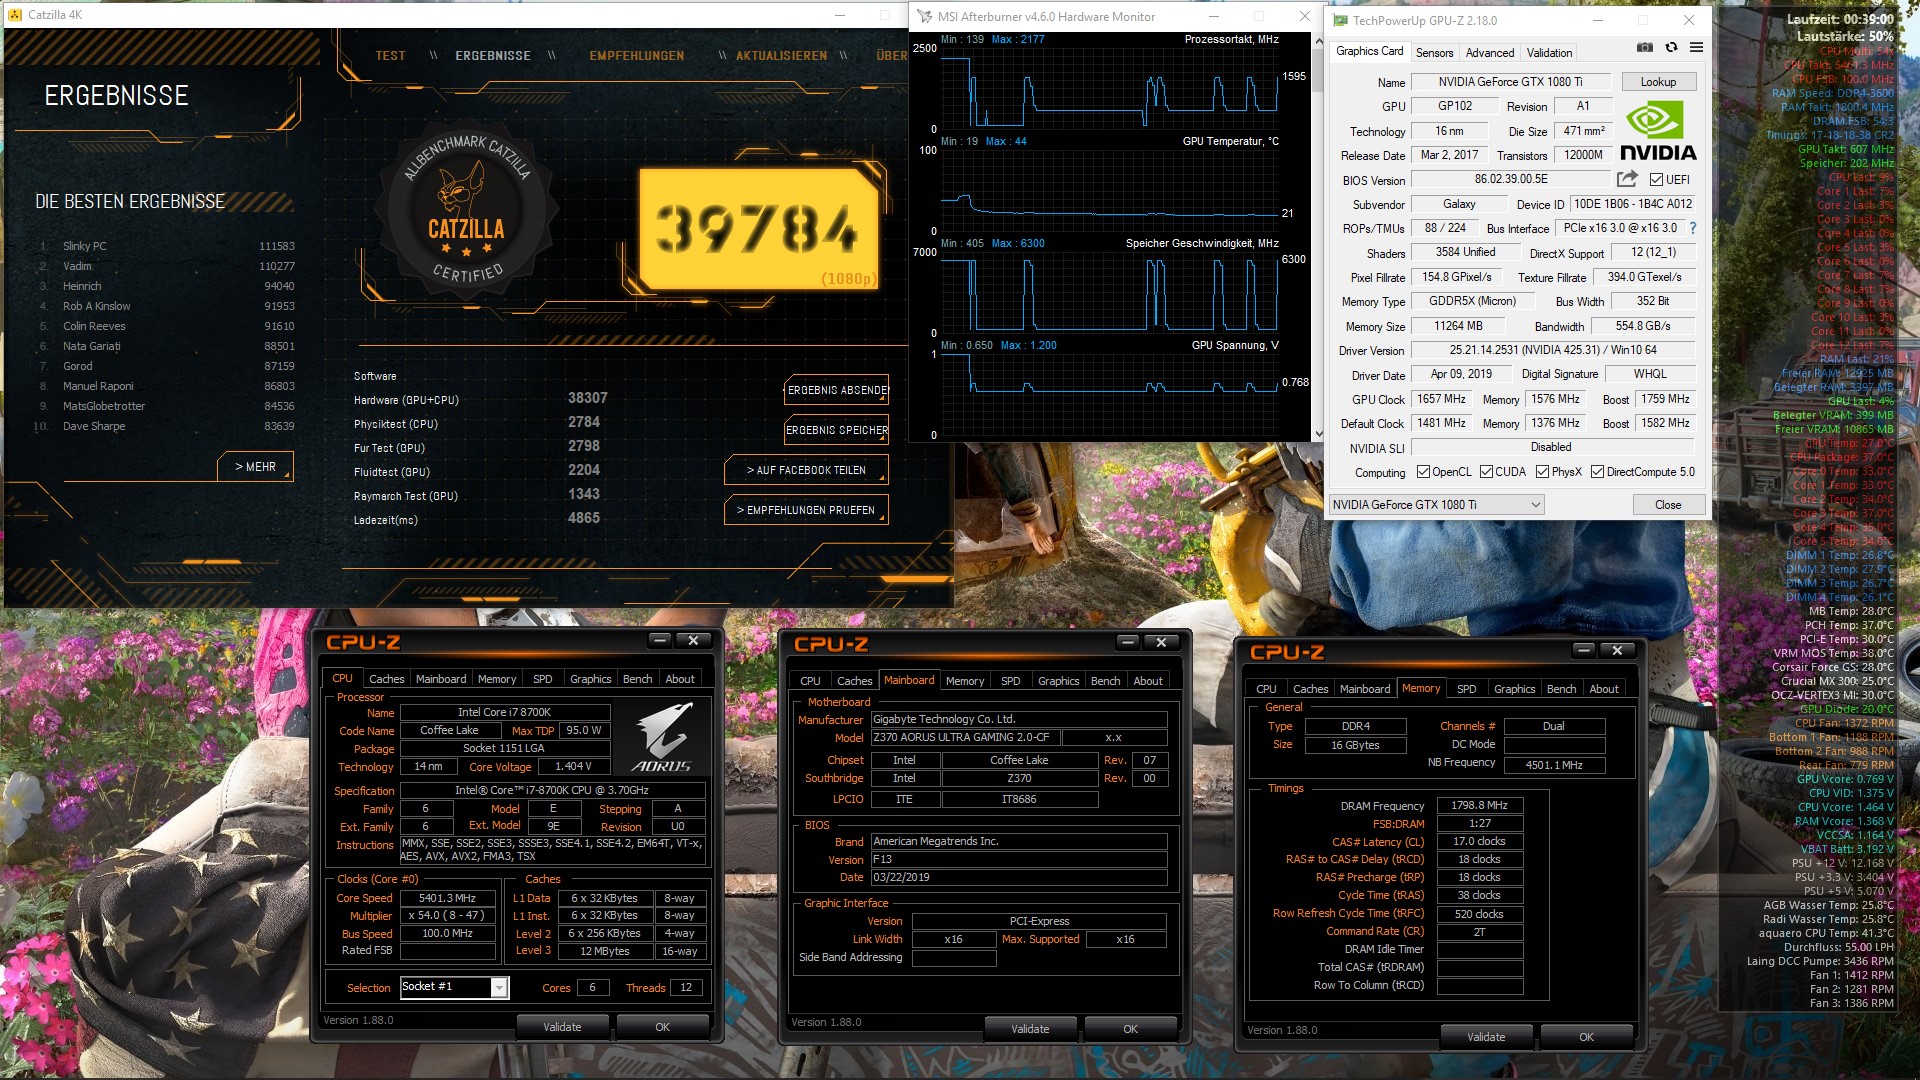The image size is (1920, 1080).
Task: Open Graphics tab in CPU-Z window showing Gigabyte motherboard
Action: (1059, 681)
